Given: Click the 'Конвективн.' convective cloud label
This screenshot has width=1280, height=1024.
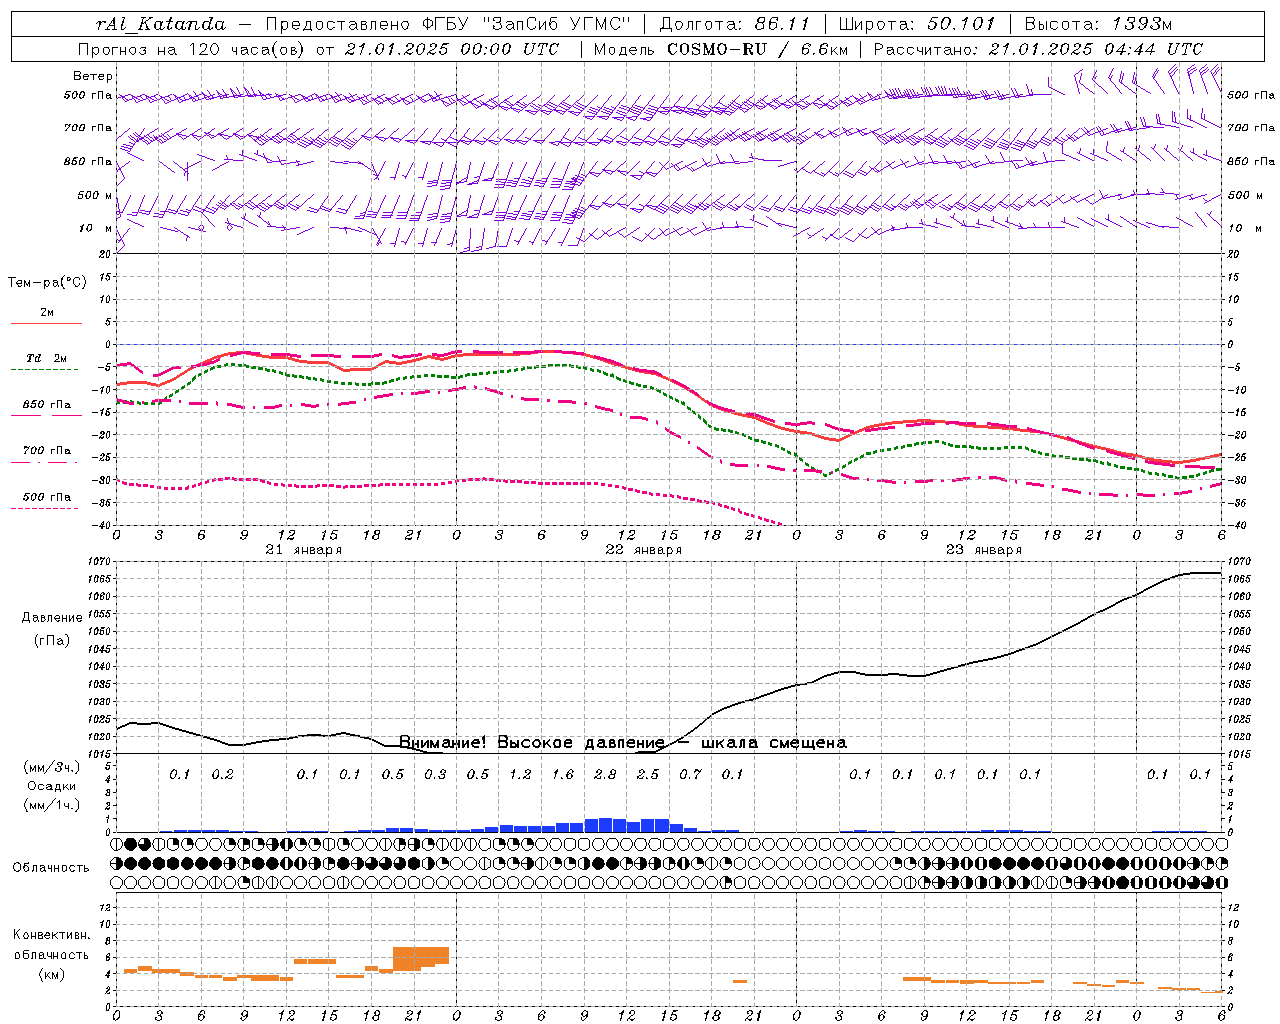Looking at the screenshot, I should 51,935.
